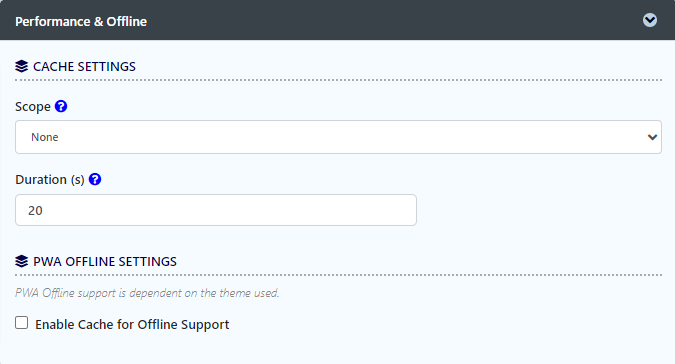
Task: Click the dark Performance & Offline header bar
Action: 338,20
